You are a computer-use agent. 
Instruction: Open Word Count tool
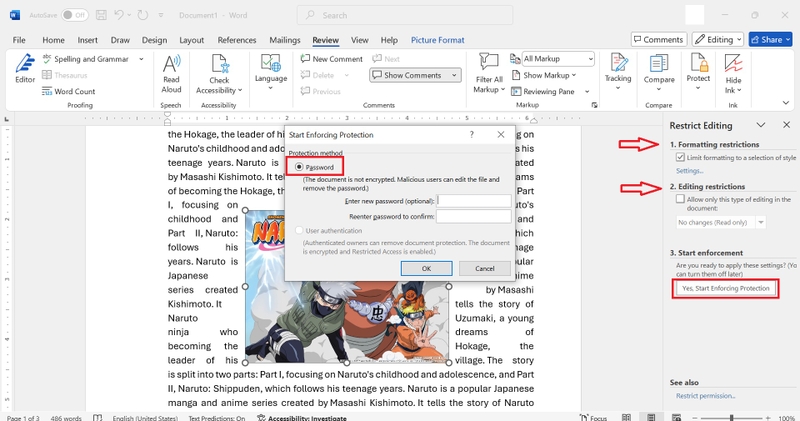click(x=69, y=91)
